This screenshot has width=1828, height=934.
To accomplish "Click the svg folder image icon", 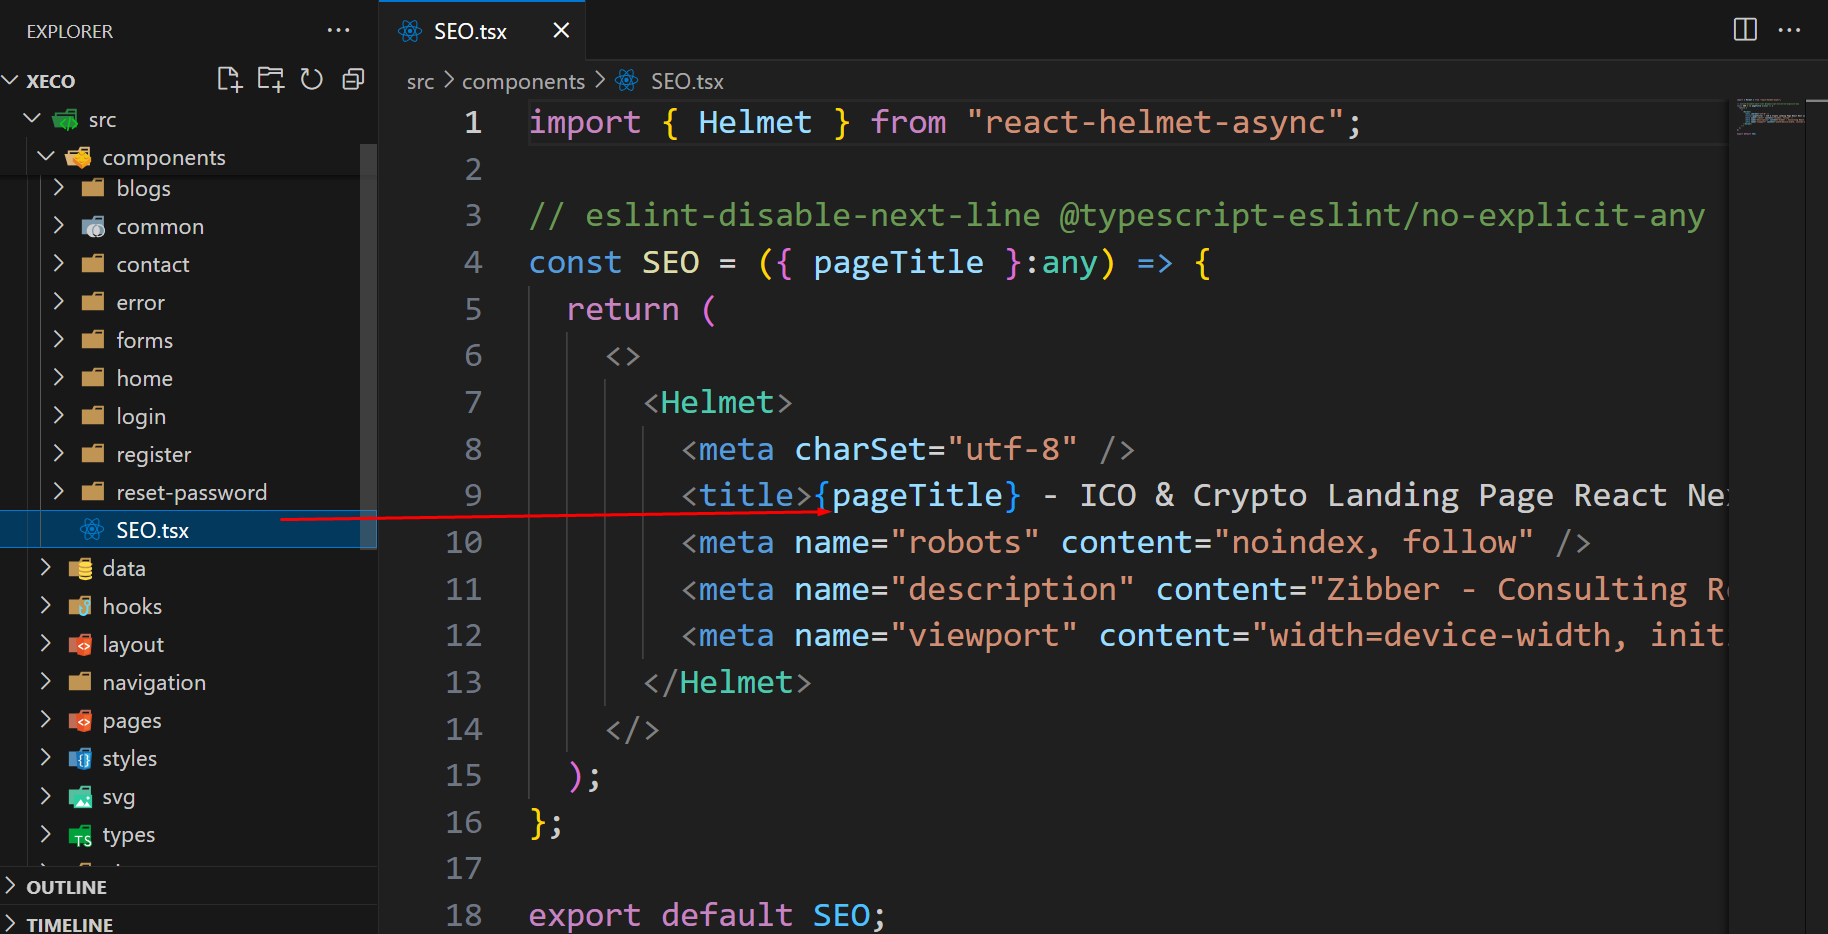I will pos(80,796).
